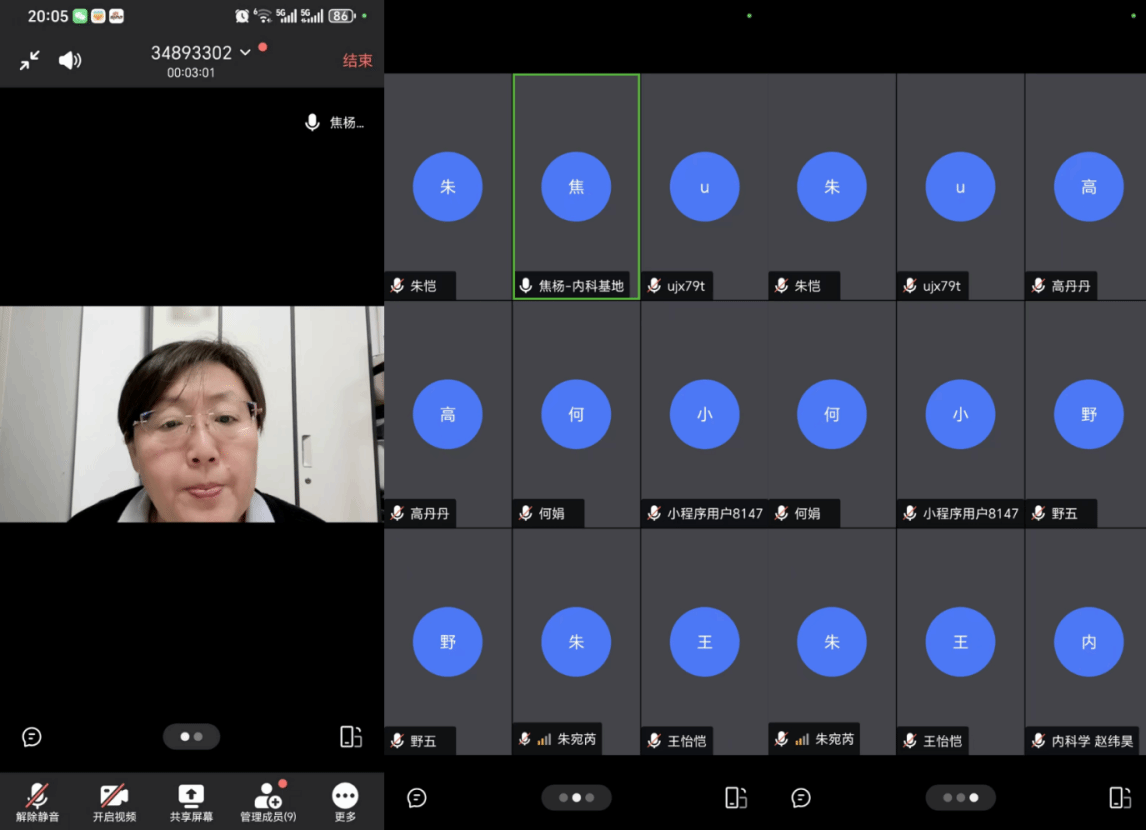Toggle the speaker audio output icon

coord(70,60)
